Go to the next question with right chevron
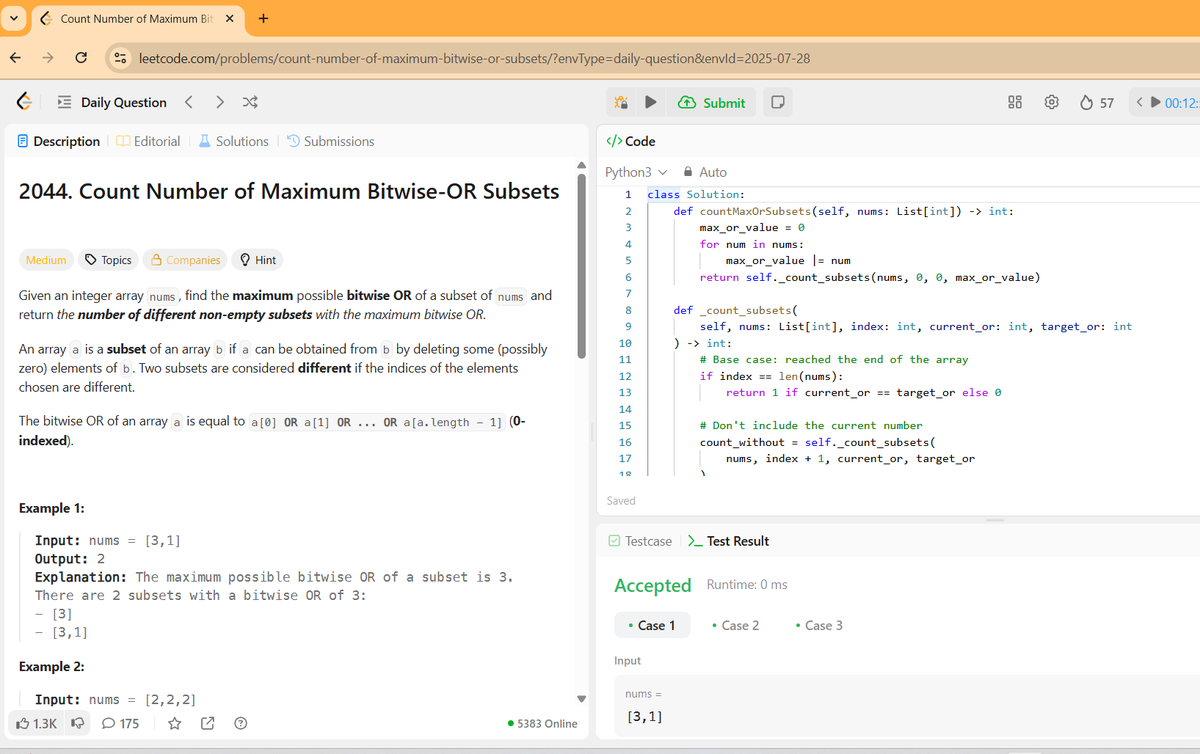 click(x=219, y=102)
